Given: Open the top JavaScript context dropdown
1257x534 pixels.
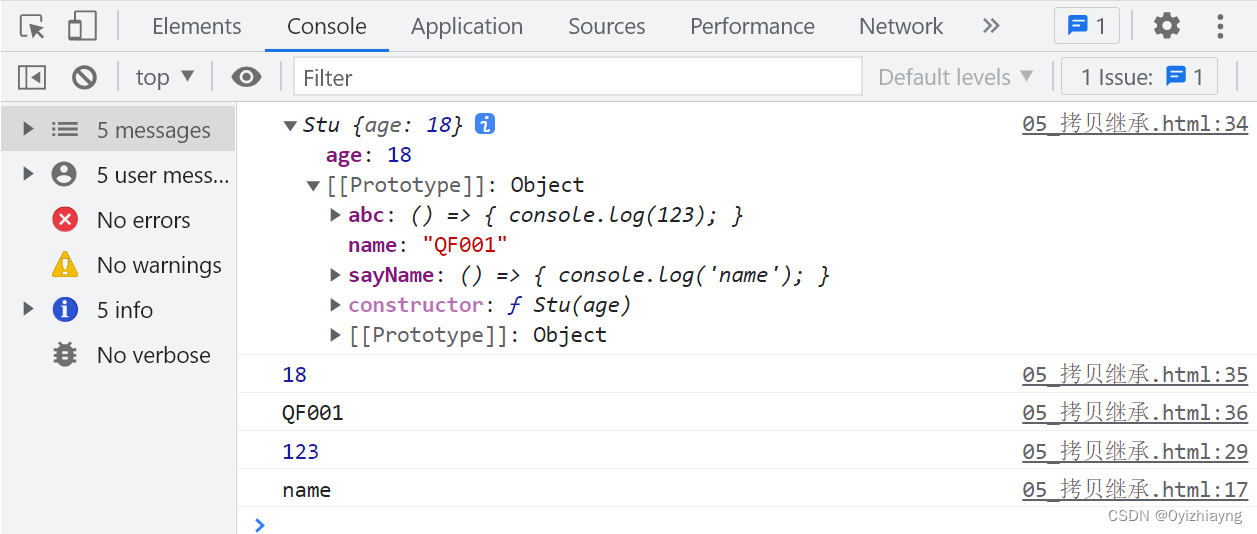Looking at the screenshot, I should (165, 77).
